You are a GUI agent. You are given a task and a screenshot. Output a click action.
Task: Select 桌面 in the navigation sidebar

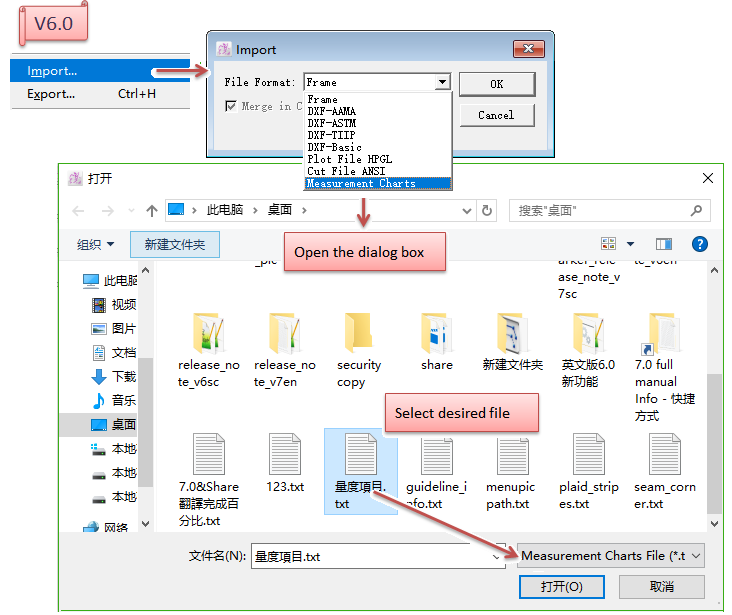coord(123,424)
